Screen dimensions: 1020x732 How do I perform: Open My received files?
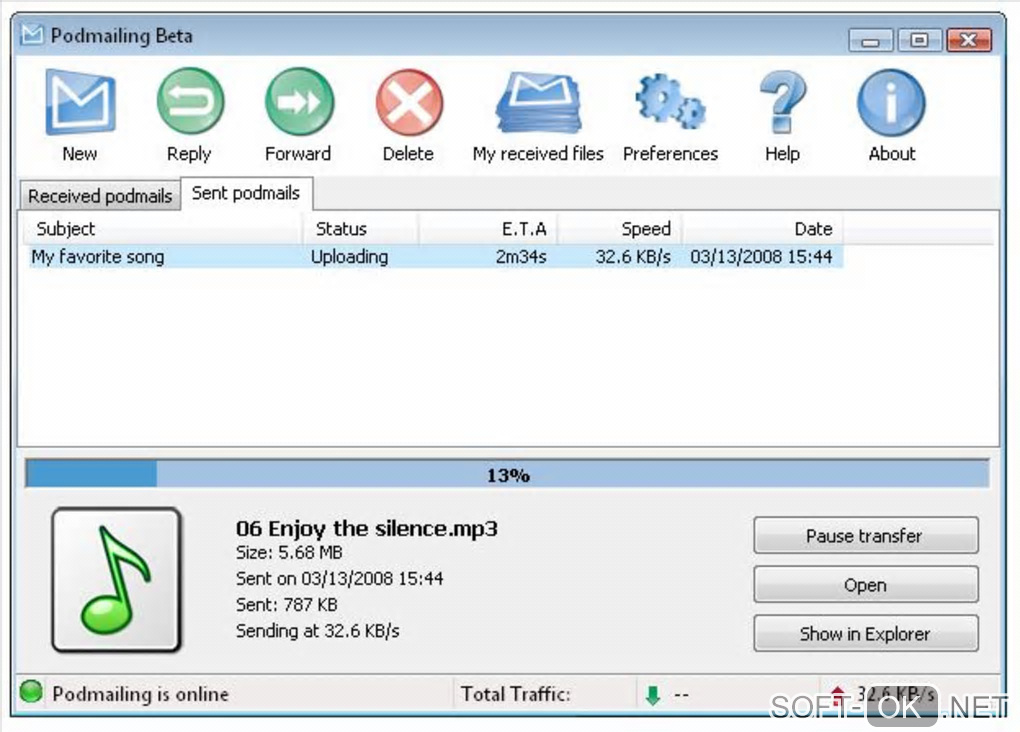(538, 116)
